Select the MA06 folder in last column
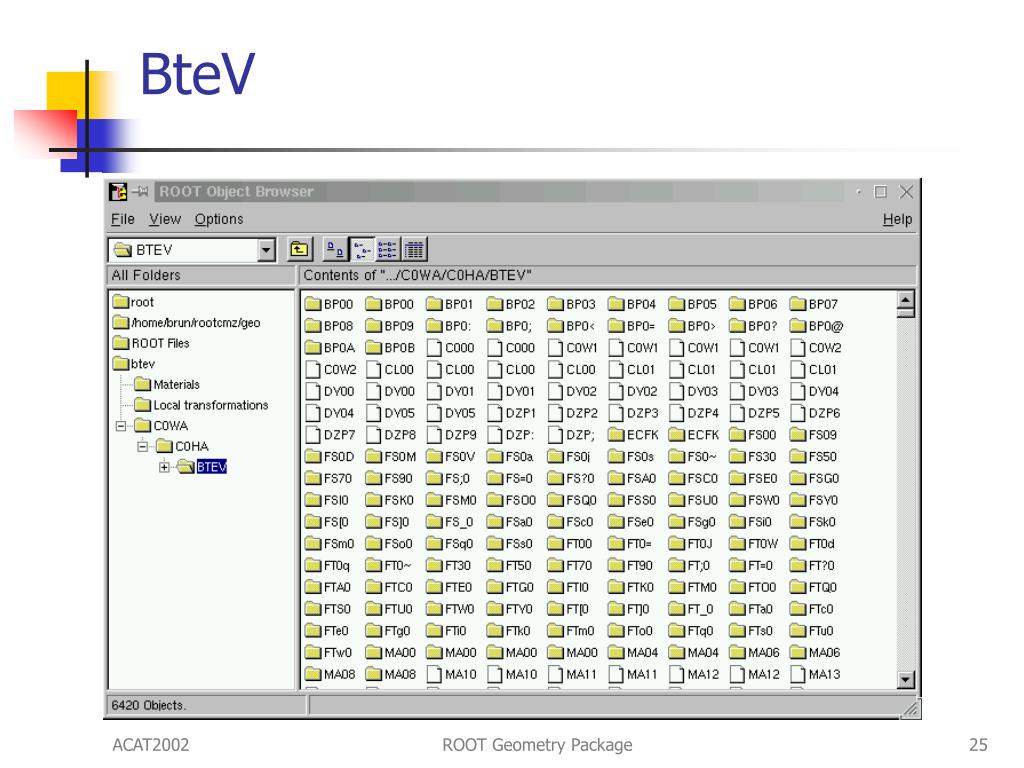The width and height of the screenshot is (1024, 768). pyautogui.click(x=798, y=652)
